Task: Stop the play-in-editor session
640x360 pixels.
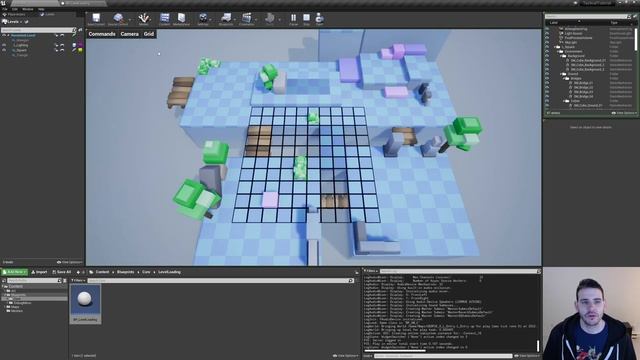Action: (x=307, y=18)
